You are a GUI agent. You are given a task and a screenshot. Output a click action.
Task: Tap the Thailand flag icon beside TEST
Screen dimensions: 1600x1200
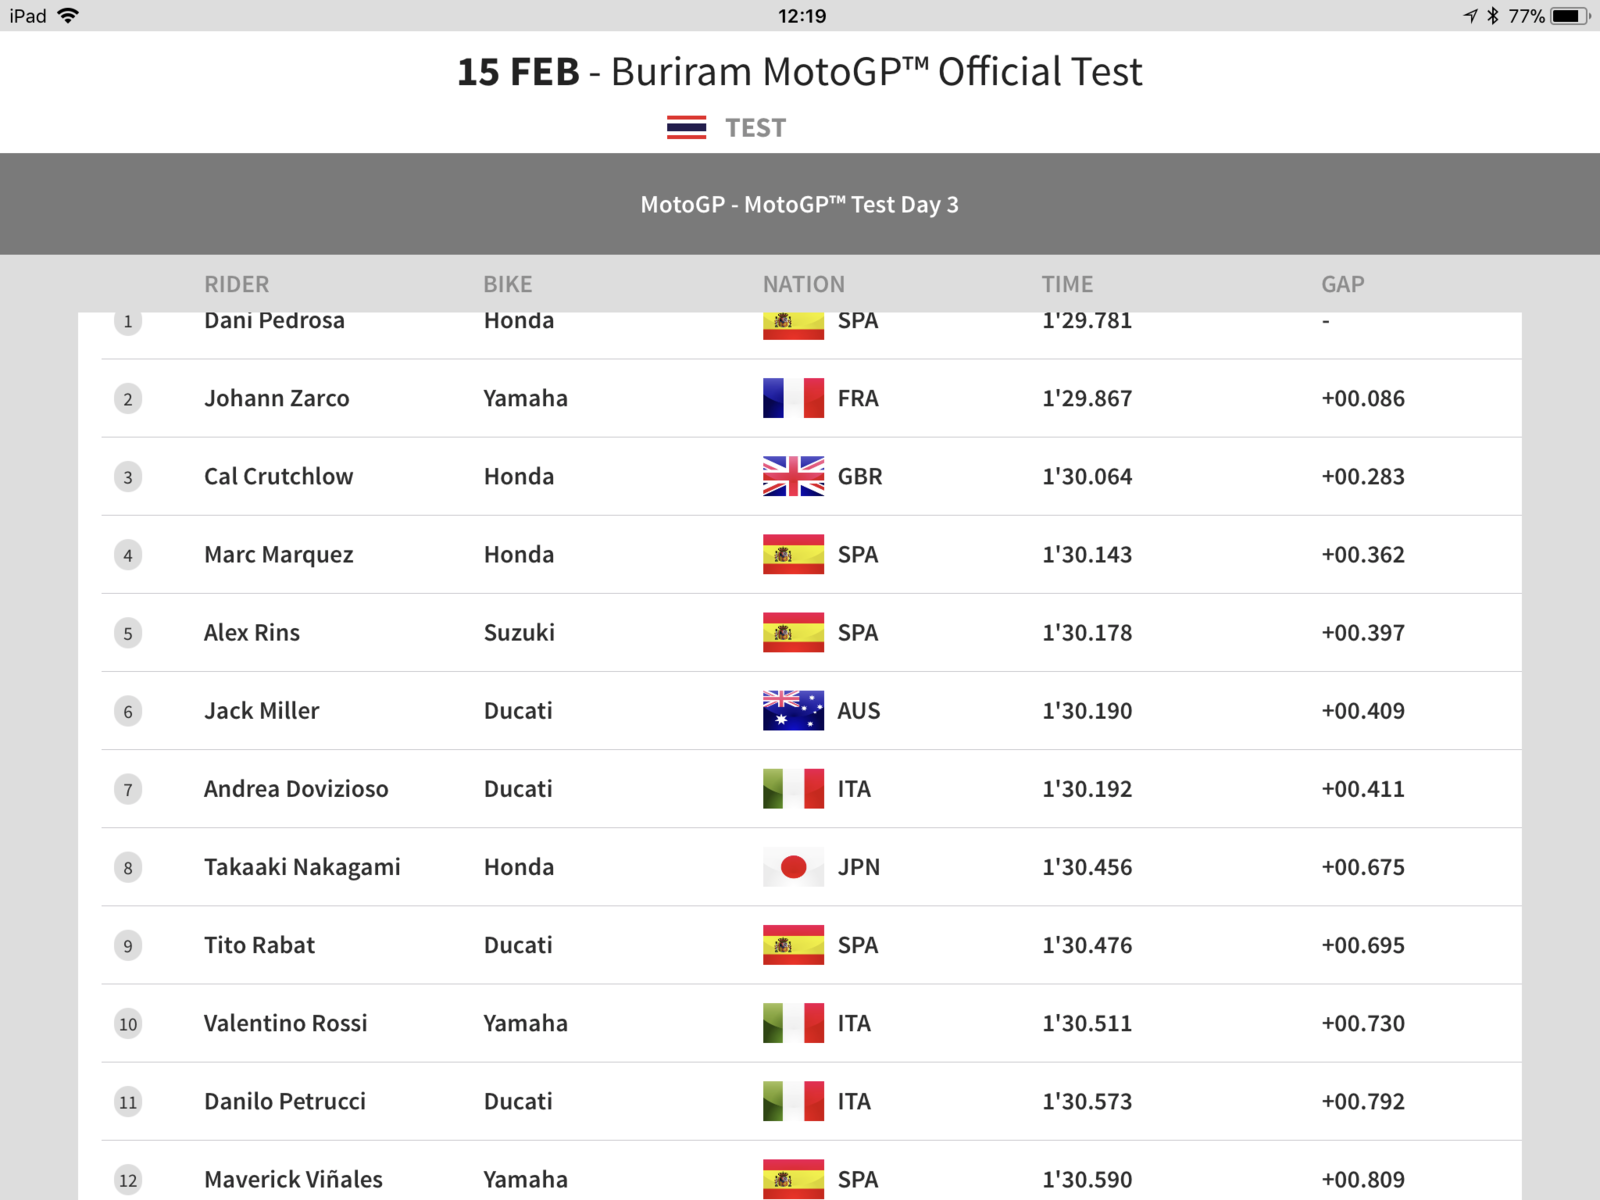(x=686, y=128)
